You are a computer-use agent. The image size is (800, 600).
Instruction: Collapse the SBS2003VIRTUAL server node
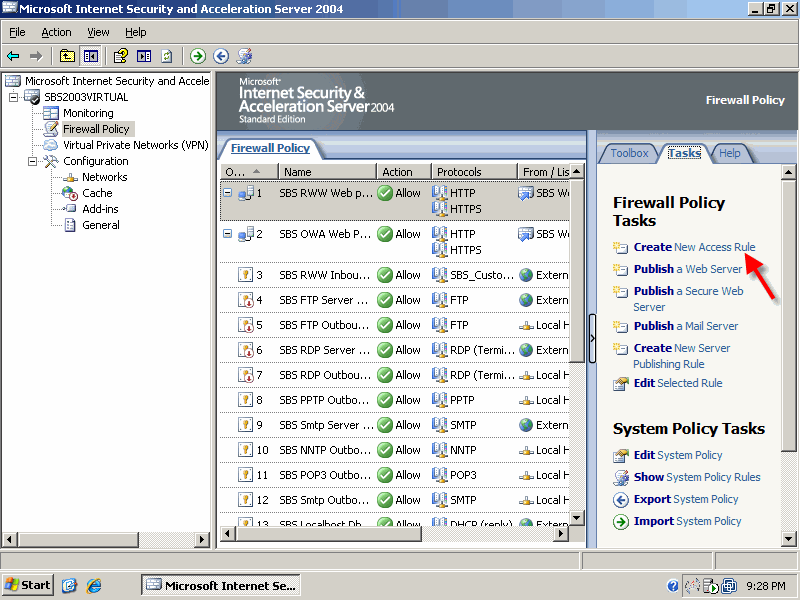point(13,97)
